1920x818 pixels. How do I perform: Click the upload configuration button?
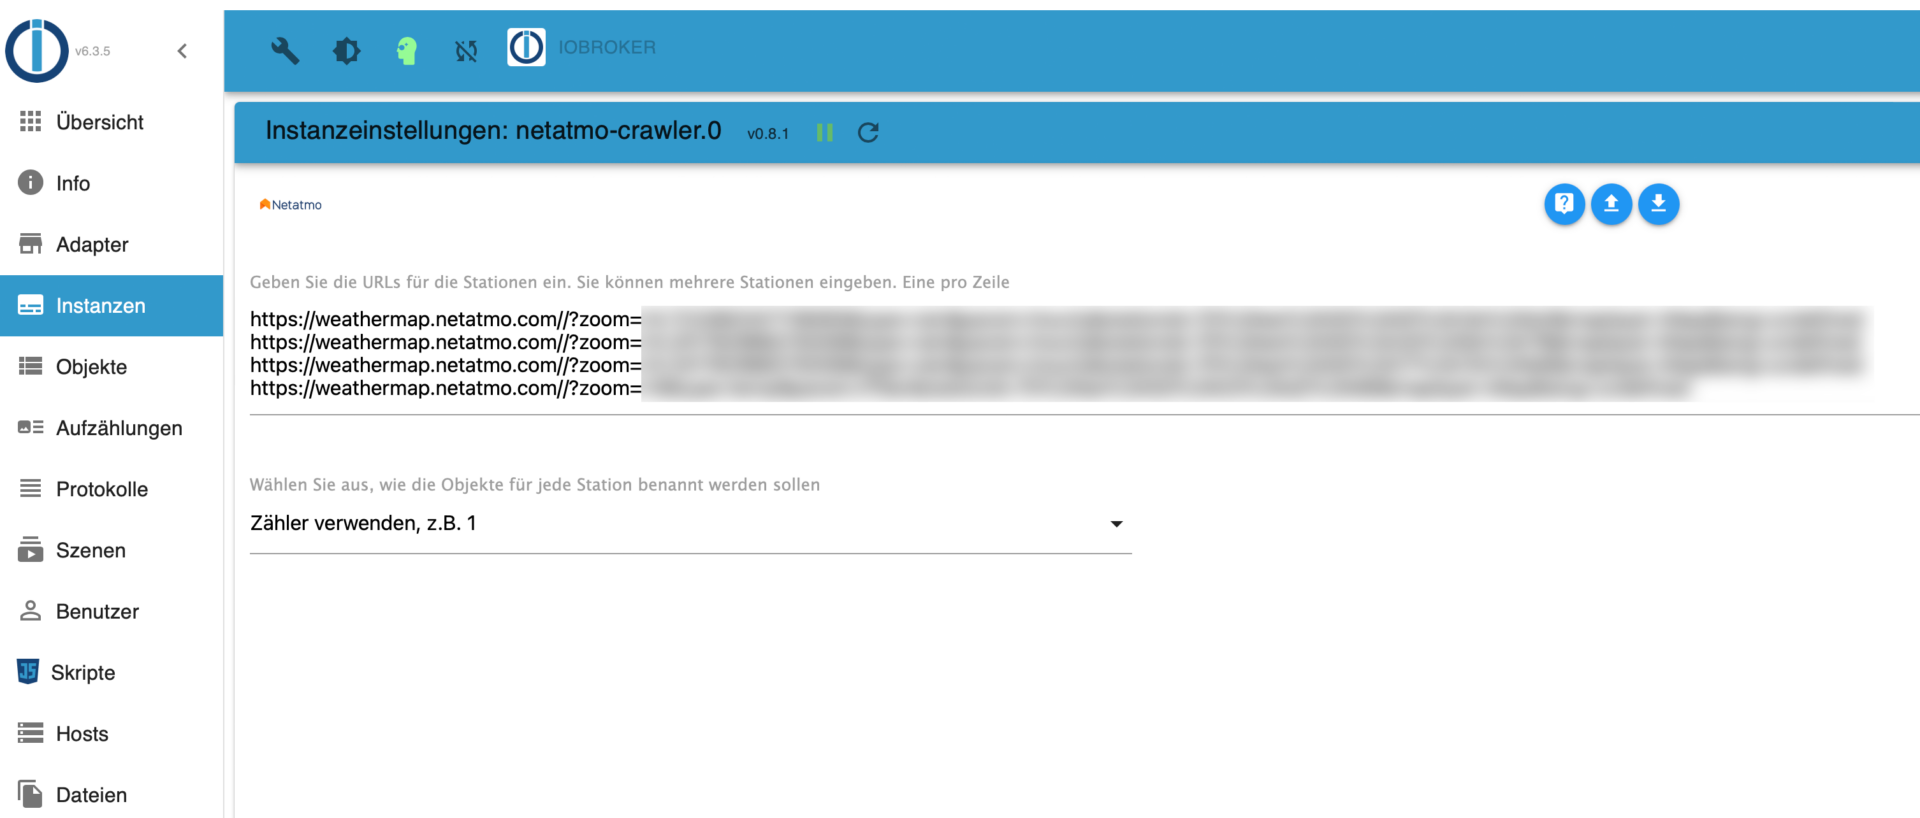point(1611,204)
